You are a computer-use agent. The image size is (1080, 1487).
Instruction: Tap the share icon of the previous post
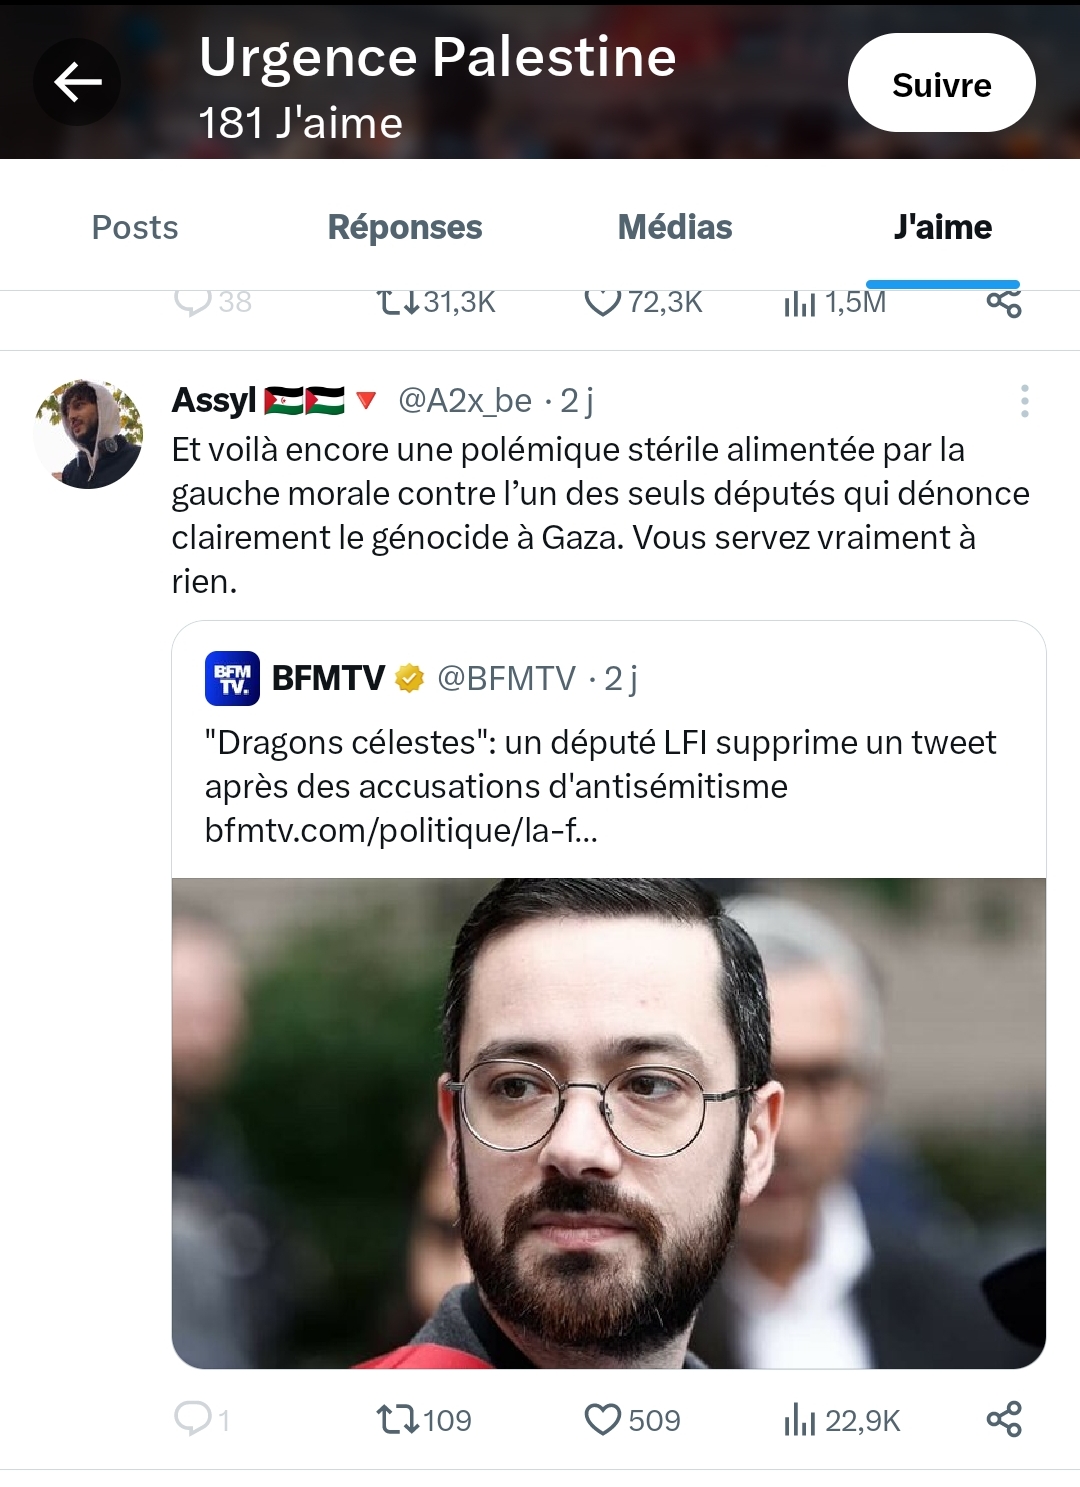point(1004,303)
